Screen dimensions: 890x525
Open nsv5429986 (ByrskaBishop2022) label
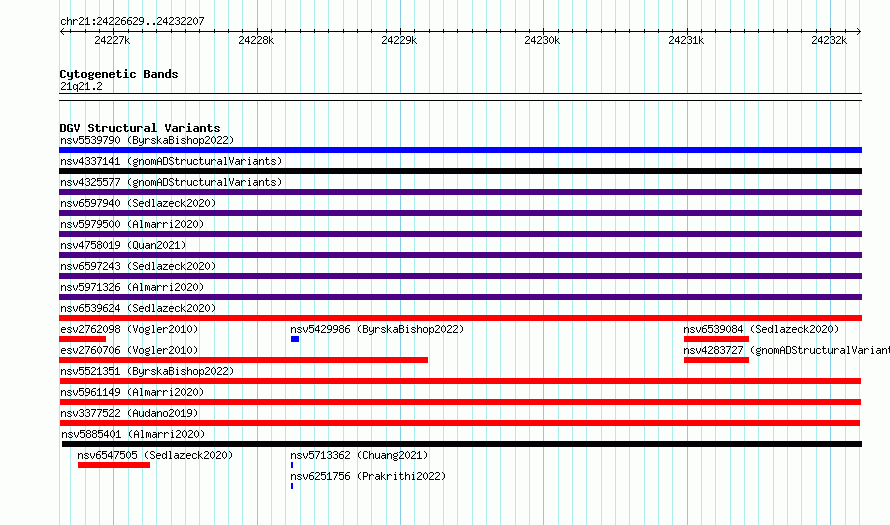377,329
